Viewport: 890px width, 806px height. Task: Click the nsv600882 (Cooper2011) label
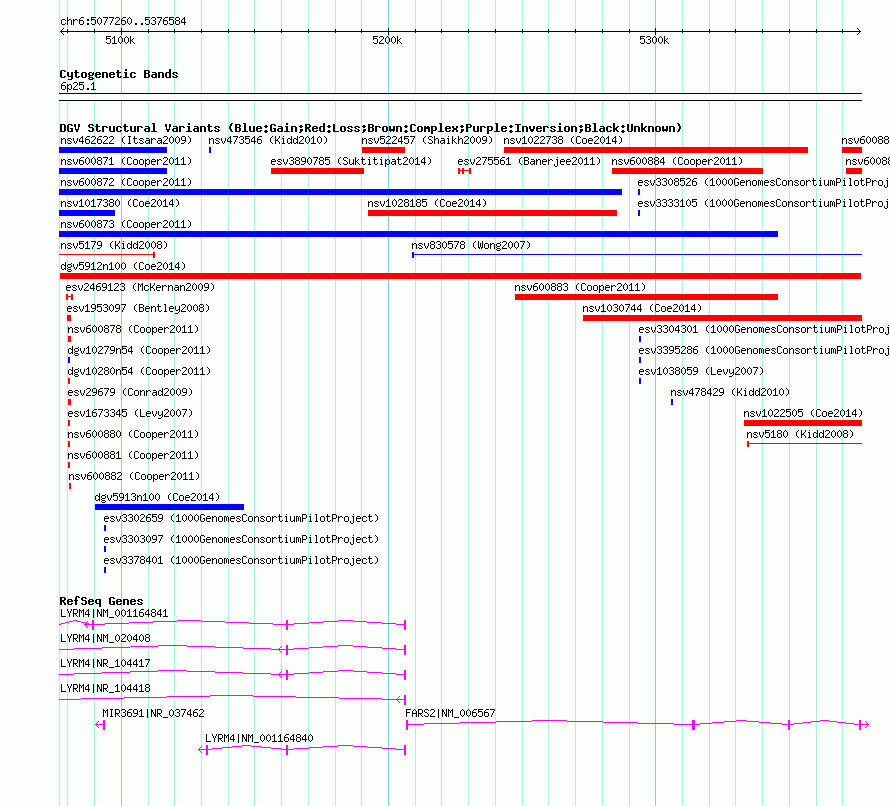pos(134,476)
